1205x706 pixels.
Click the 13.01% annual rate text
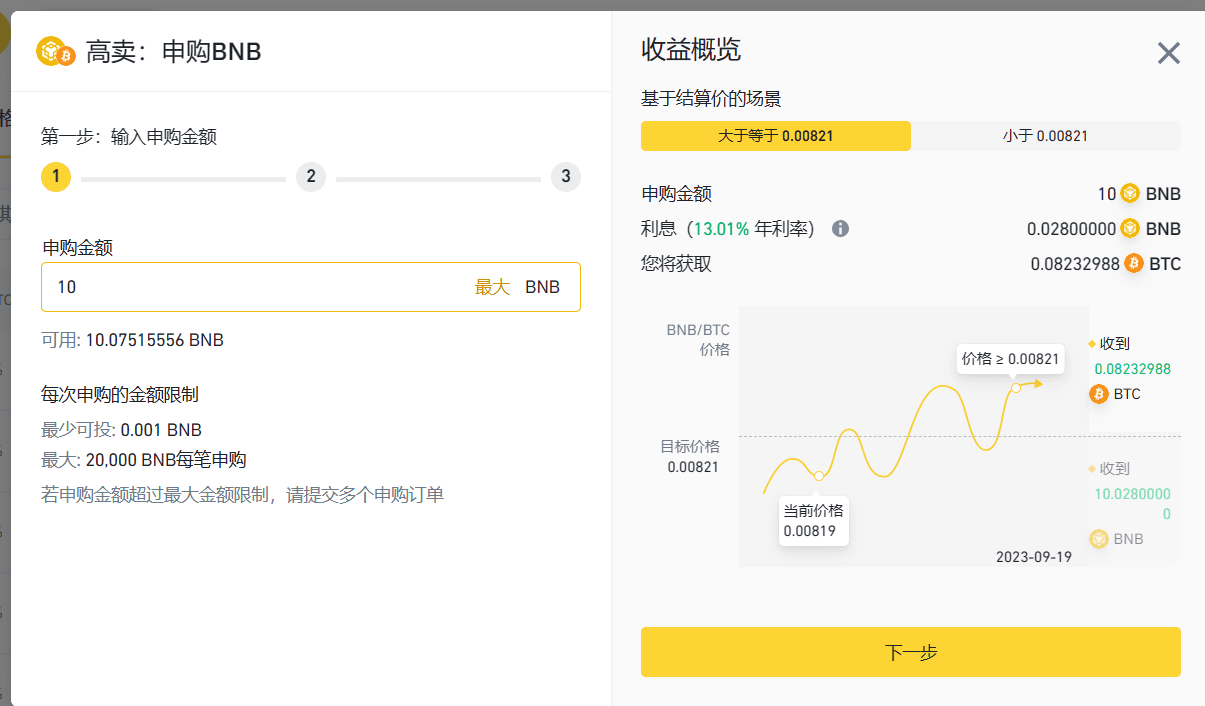[721, 229]
